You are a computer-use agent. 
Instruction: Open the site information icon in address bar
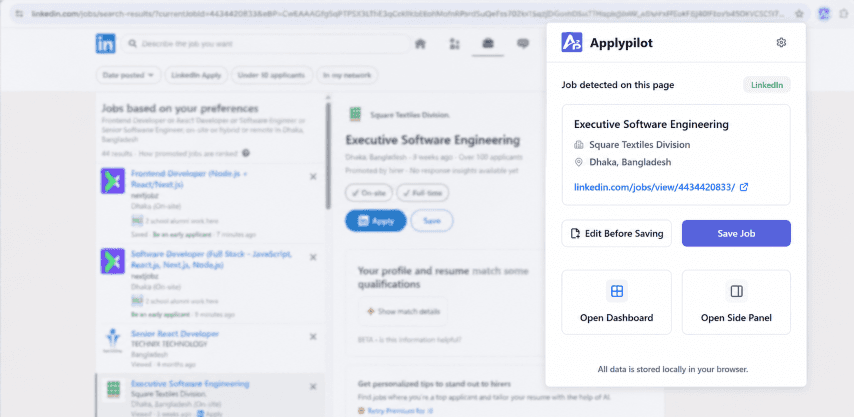[20, 14]
